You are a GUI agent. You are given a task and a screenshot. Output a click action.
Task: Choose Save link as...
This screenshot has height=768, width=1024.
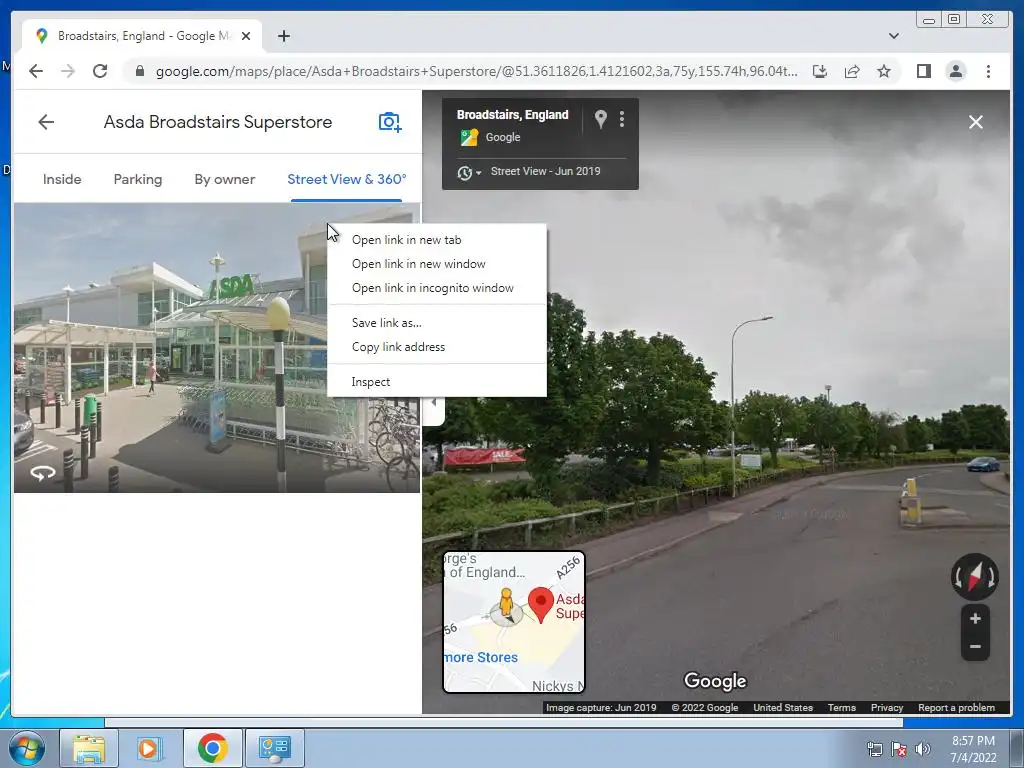tap(436, 323)
